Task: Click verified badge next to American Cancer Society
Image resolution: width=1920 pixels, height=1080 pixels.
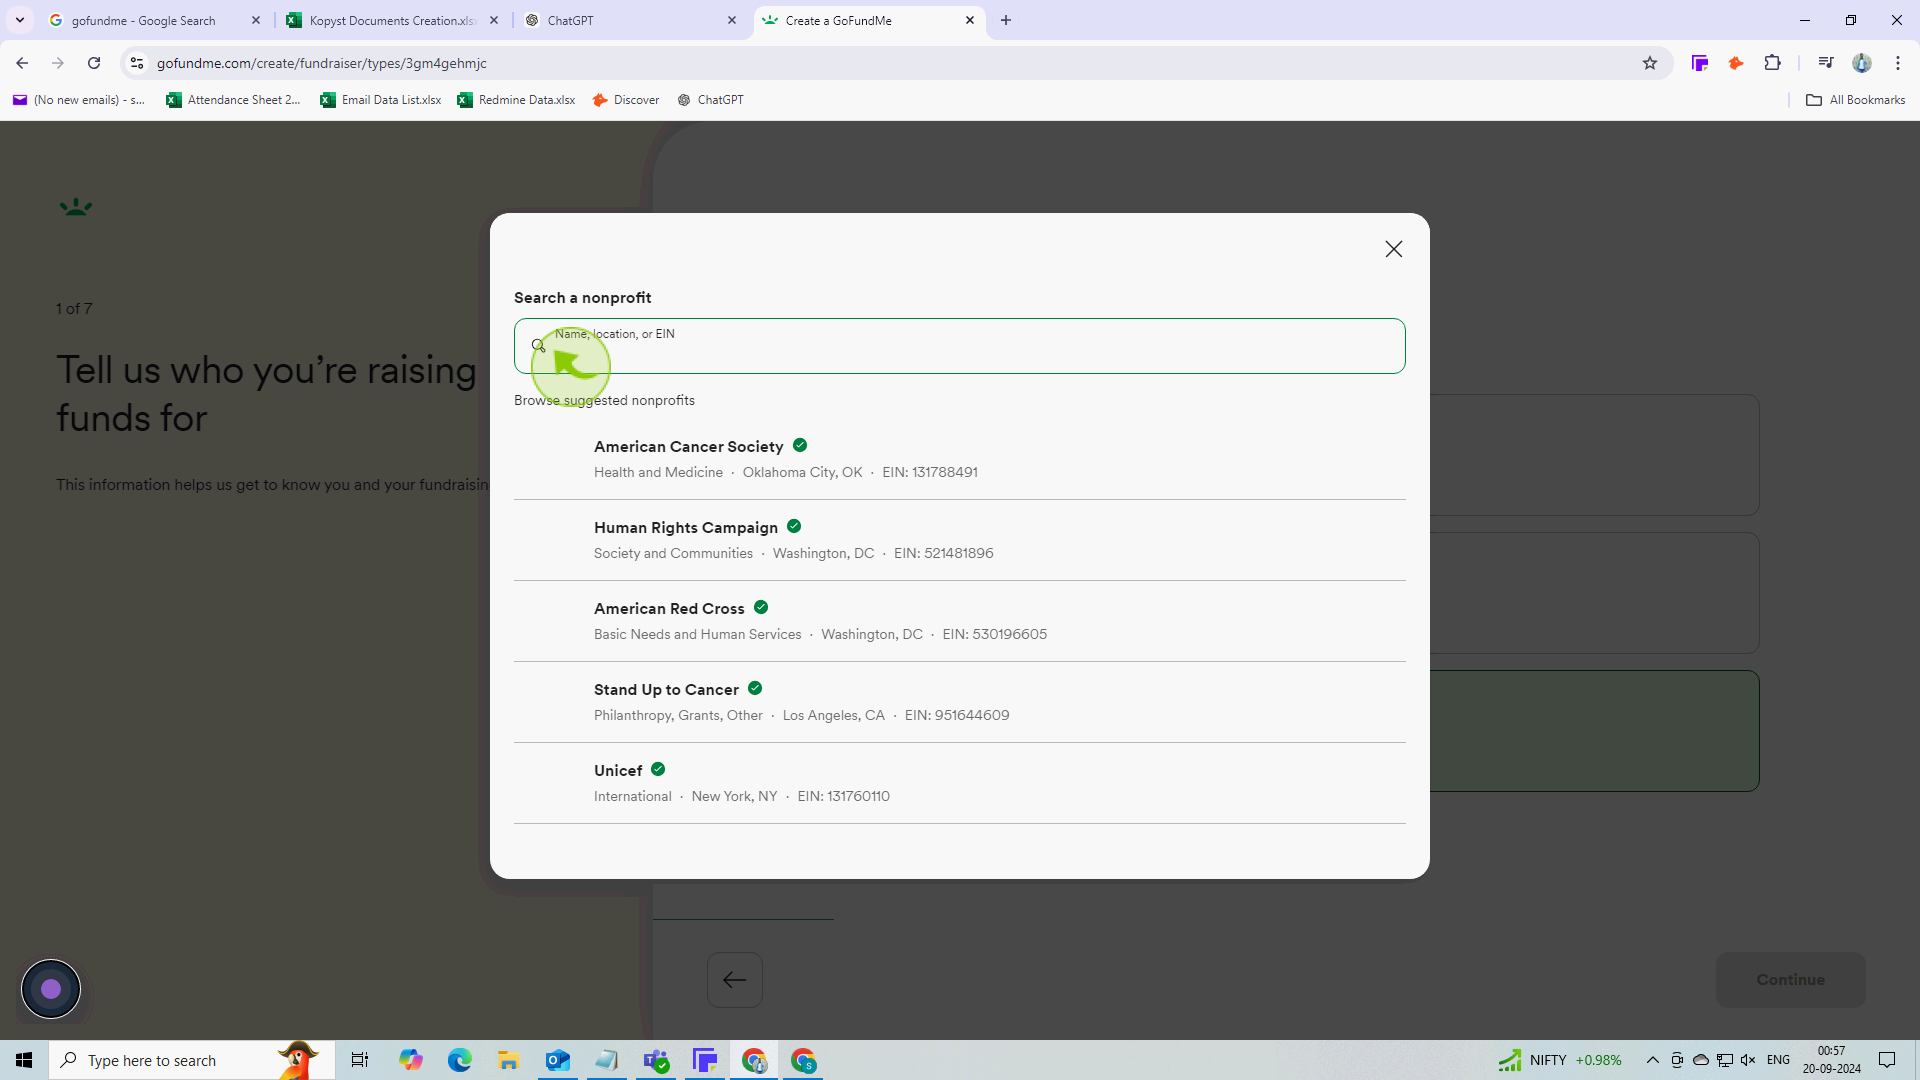Action: click(x=800, y=445)
